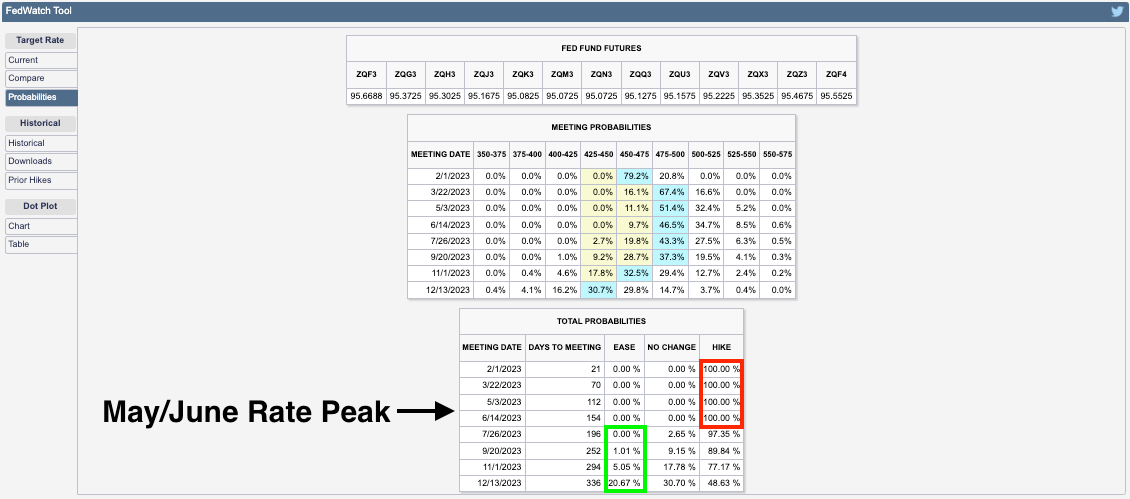Click the 34.7% probability cell
The image size is (1130, 499).
(x=706, y=225)
